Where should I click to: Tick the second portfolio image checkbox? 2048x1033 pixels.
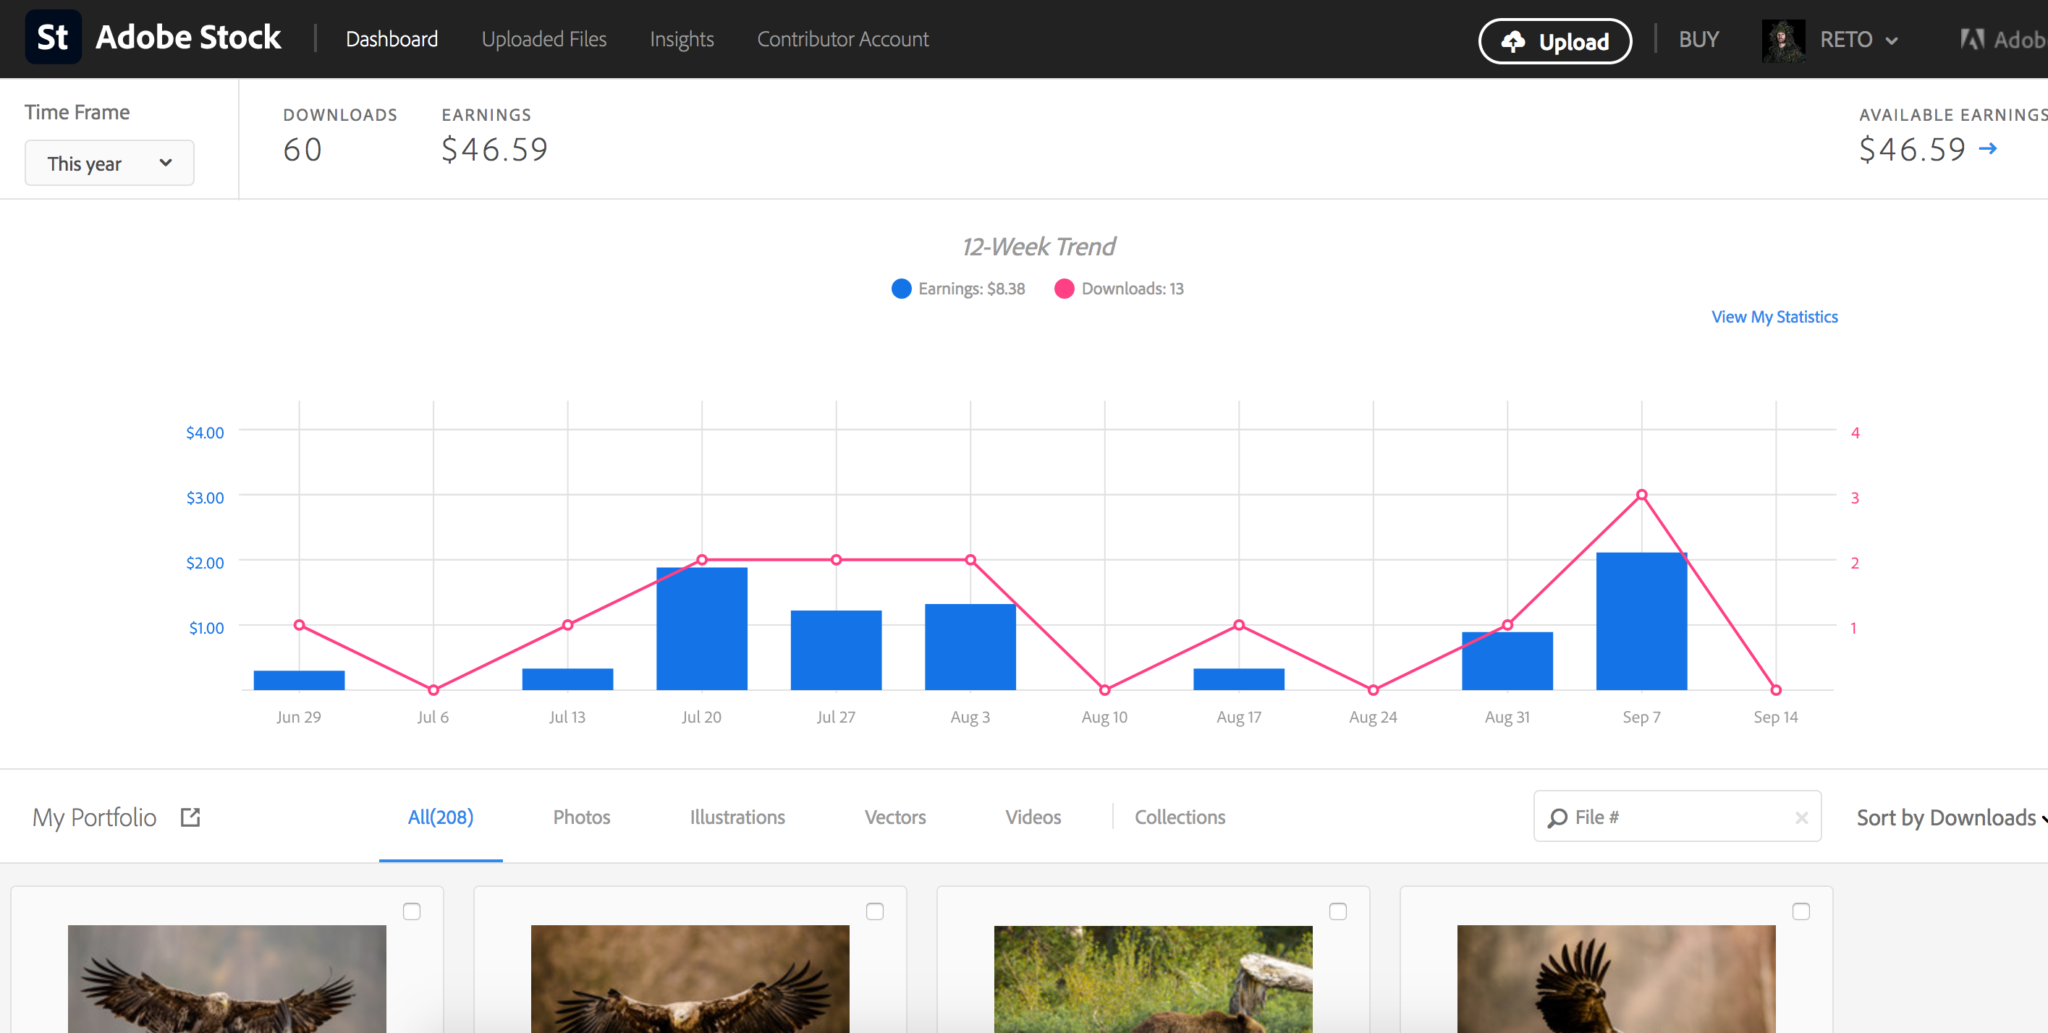tap(875, 911)
